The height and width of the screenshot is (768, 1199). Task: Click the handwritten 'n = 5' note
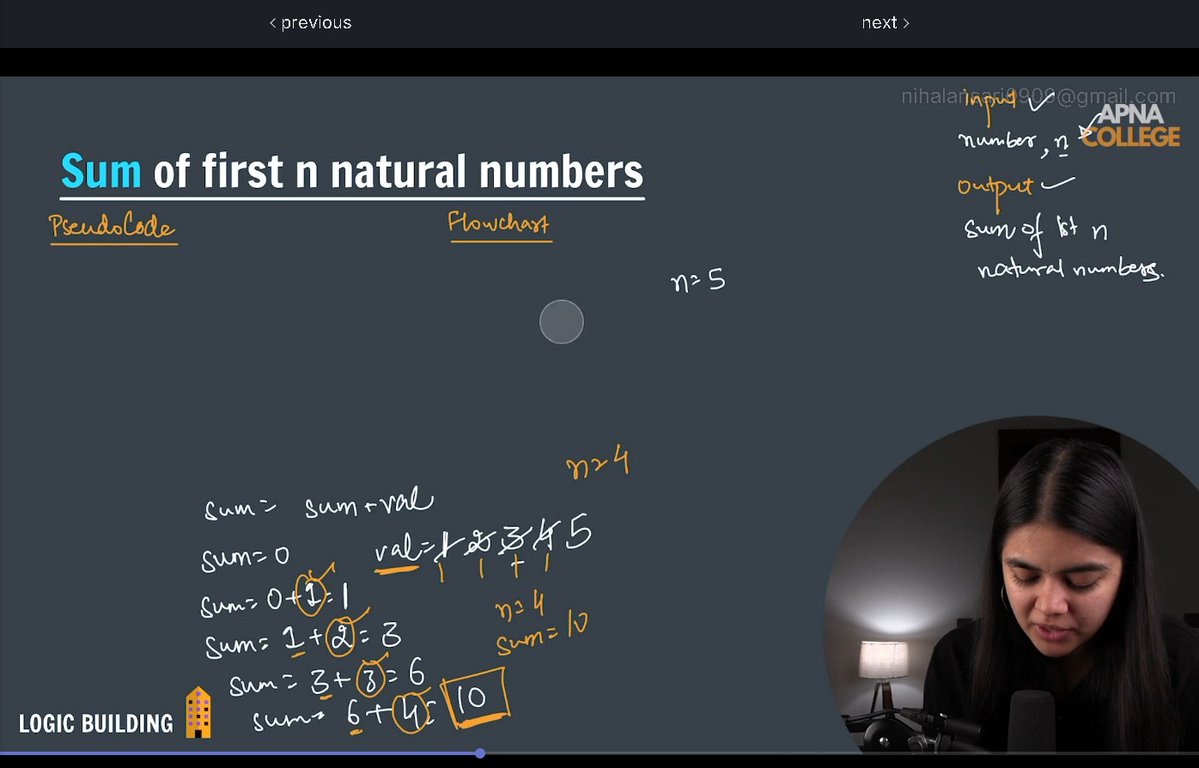[697, 281]
